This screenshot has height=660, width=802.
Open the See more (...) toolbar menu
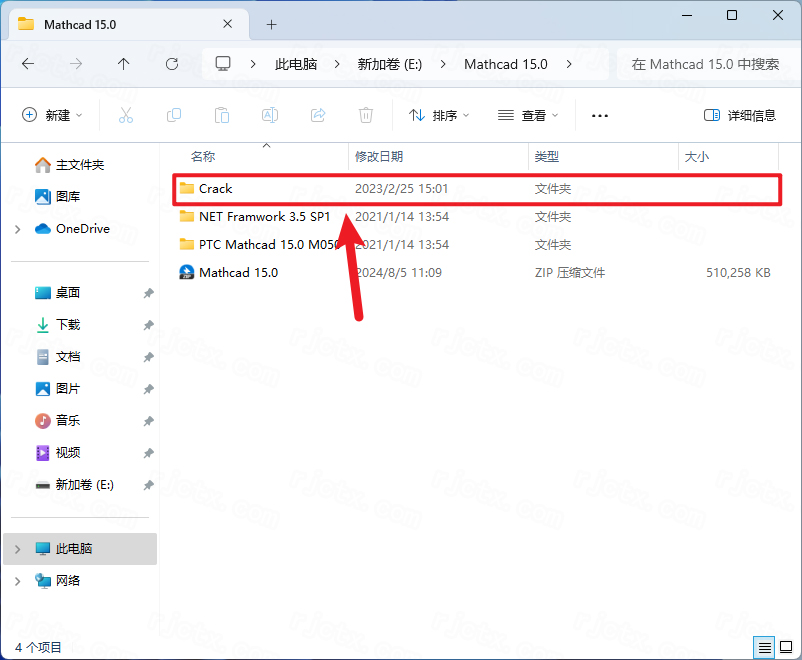point(599,115)
